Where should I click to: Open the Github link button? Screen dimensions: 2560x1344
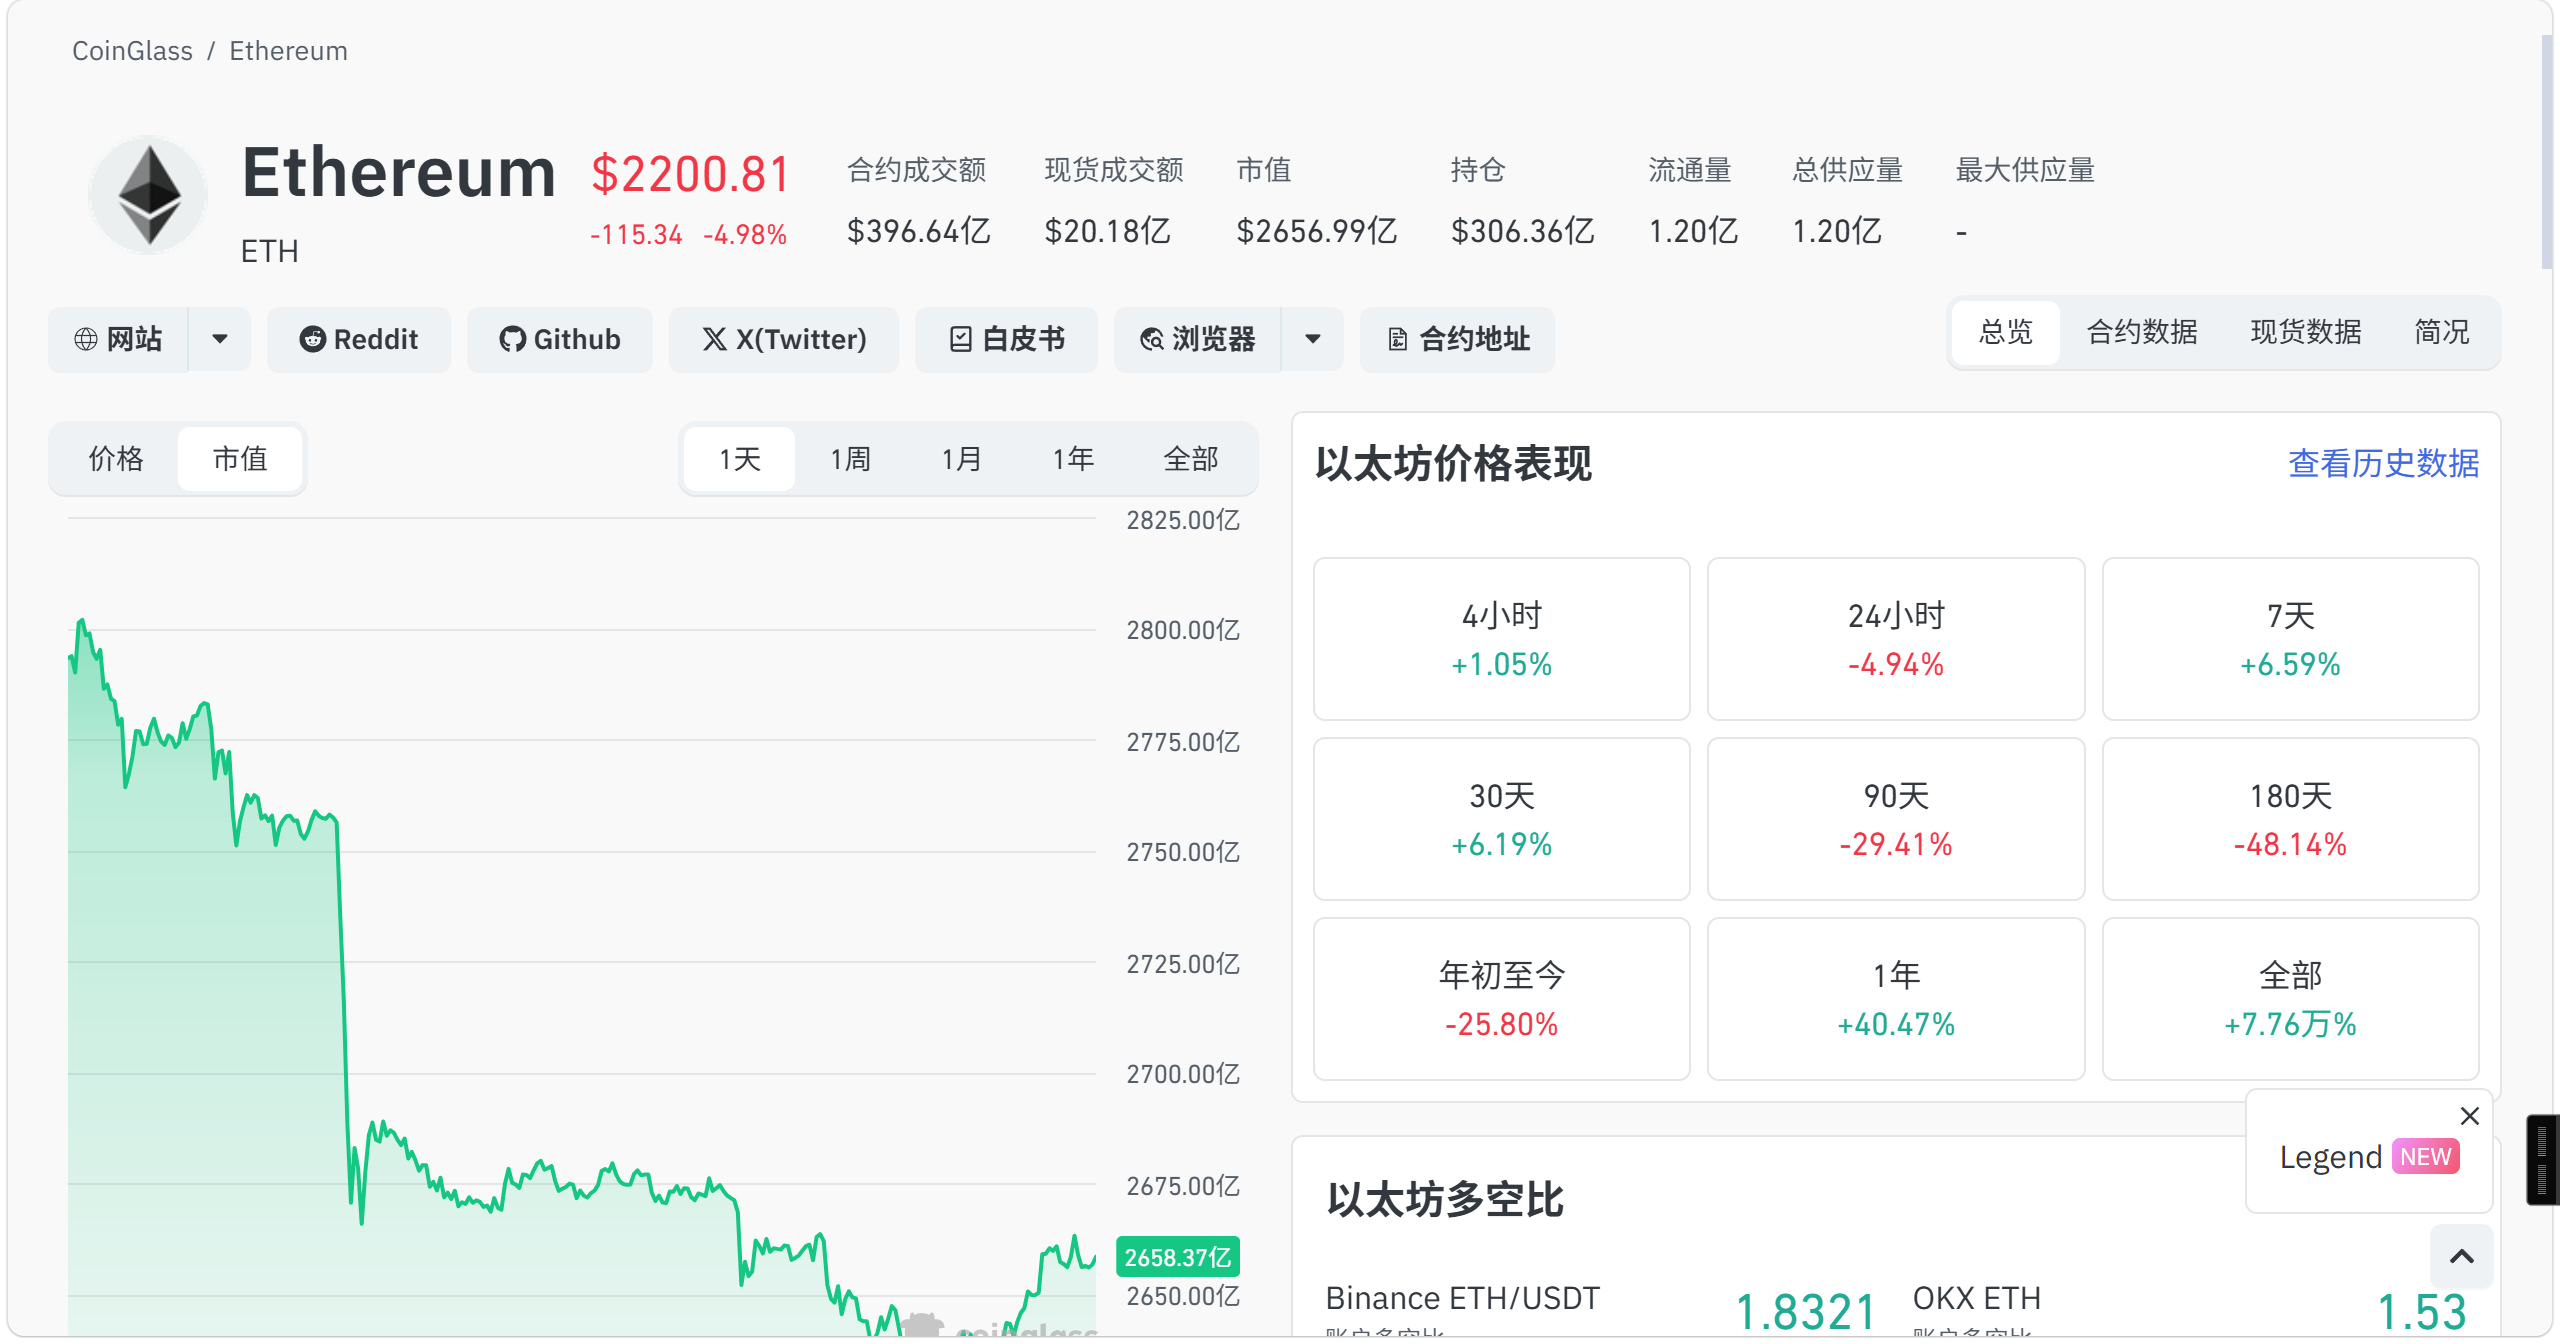(560, 339)
